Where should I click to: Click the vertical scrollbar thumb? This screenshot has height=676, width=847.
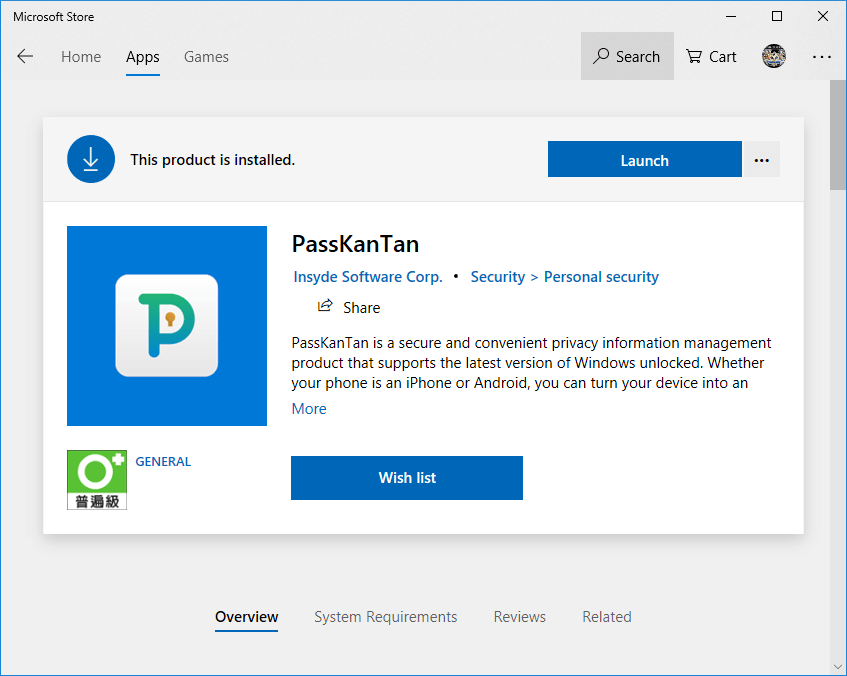point(838,135)
